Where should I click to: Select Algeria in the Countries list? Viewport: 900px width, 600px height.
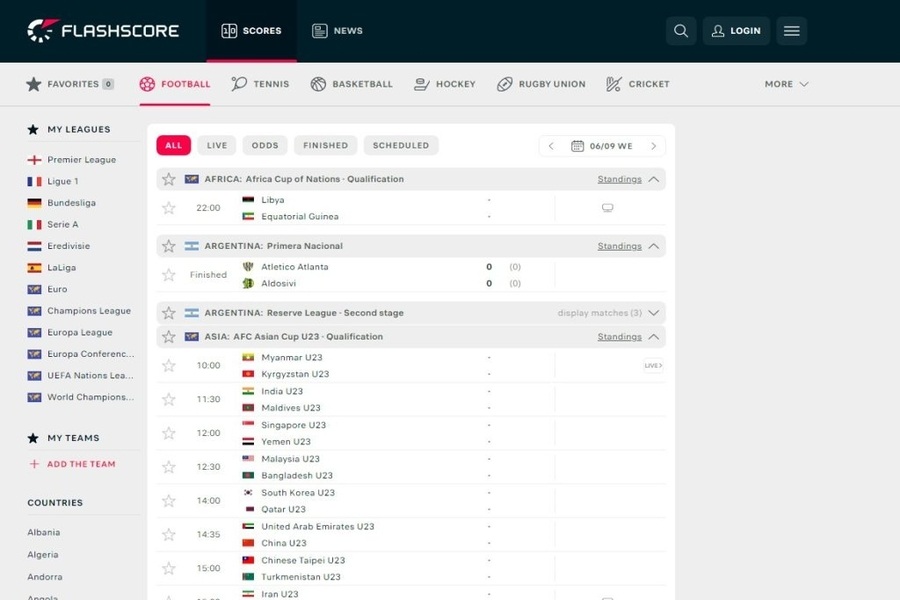coord(43,555)
